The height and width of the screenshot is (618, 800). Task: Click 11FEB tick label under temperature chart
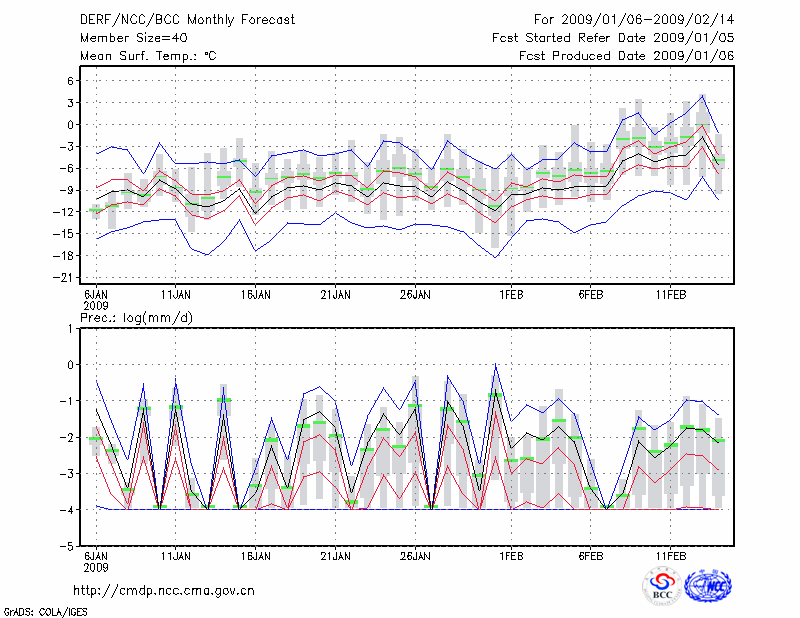(x=670, y=295)
